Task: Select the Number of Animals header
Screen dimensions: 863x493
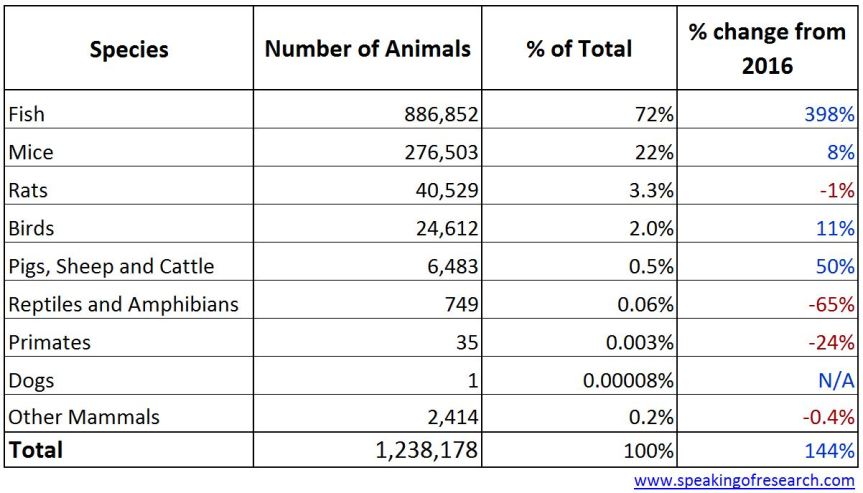Action: coord(367,50)
